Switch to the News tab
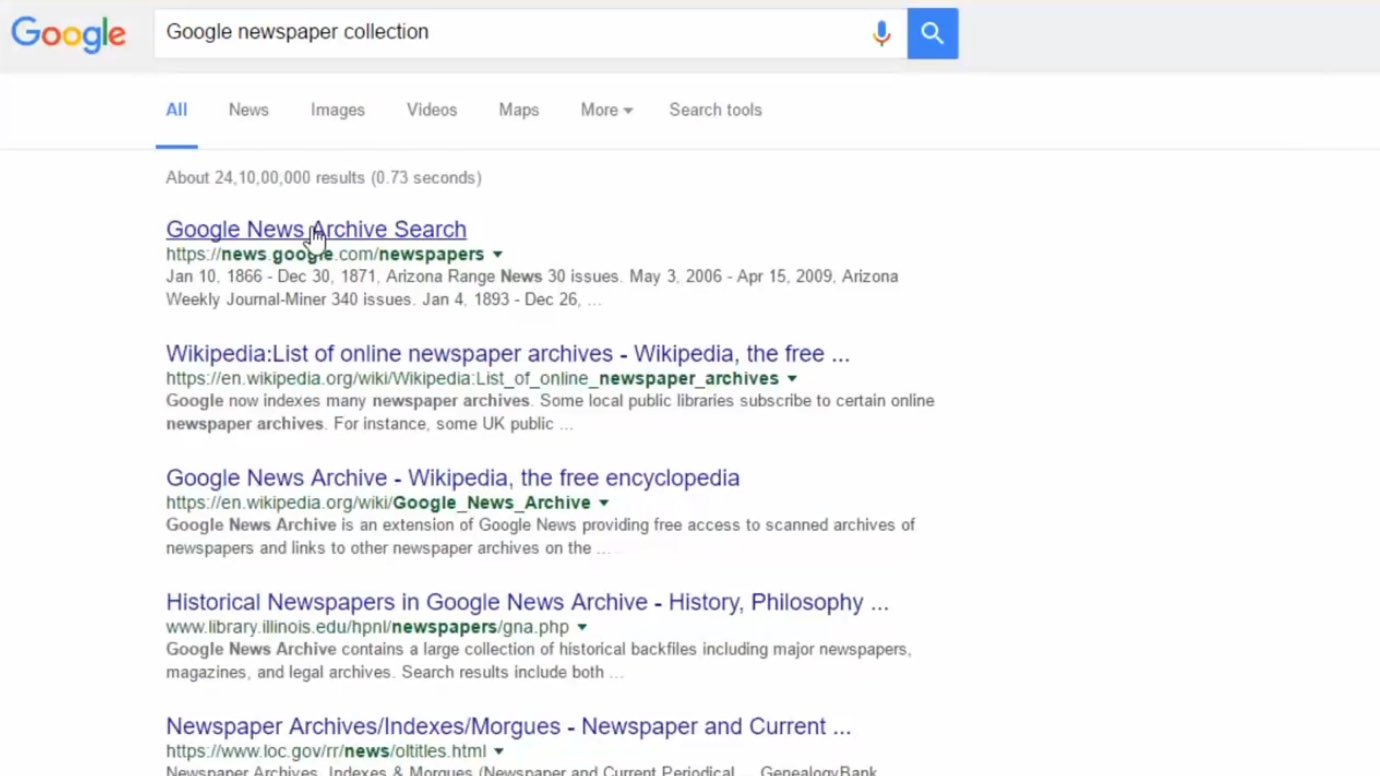 click(x=248, y=110)
